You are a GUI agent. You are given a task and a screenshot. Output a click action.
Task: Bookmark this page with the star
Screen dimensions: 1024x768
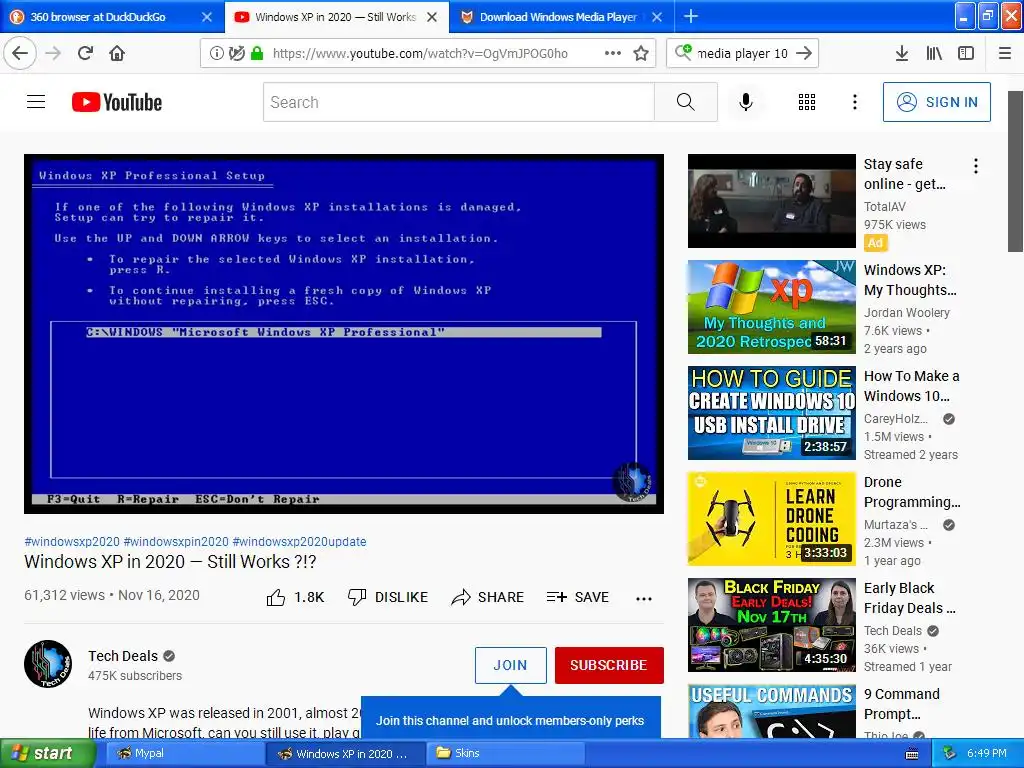coord(641,54)
